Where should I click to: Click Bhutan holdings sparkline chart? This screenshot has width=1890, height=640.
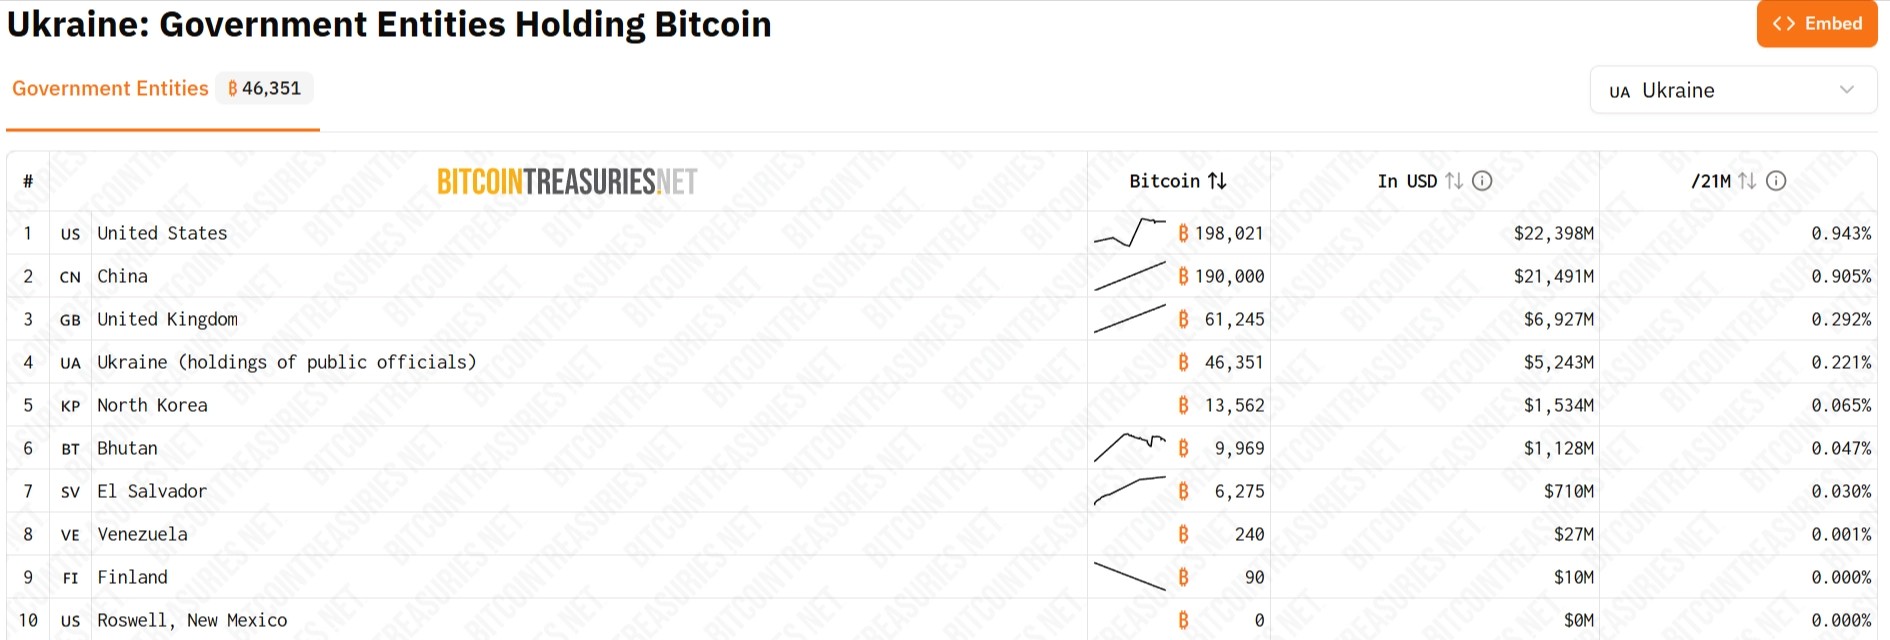(1130, 447)
